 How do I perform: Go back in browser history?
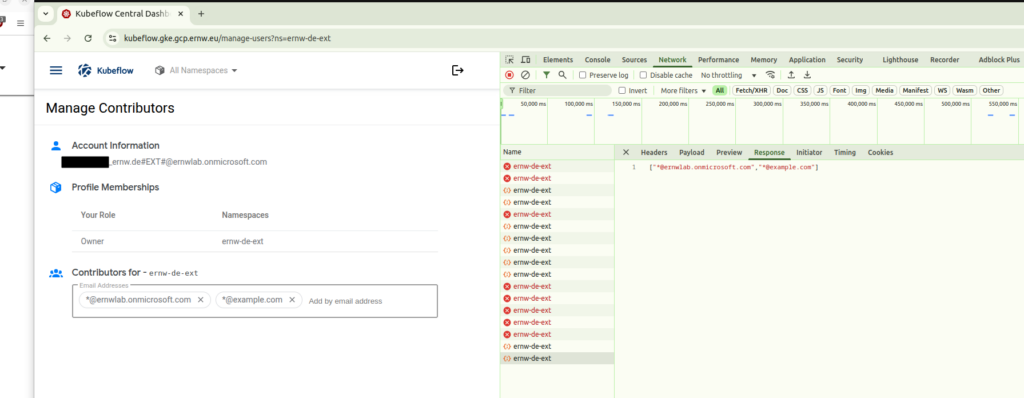point(47,39)
